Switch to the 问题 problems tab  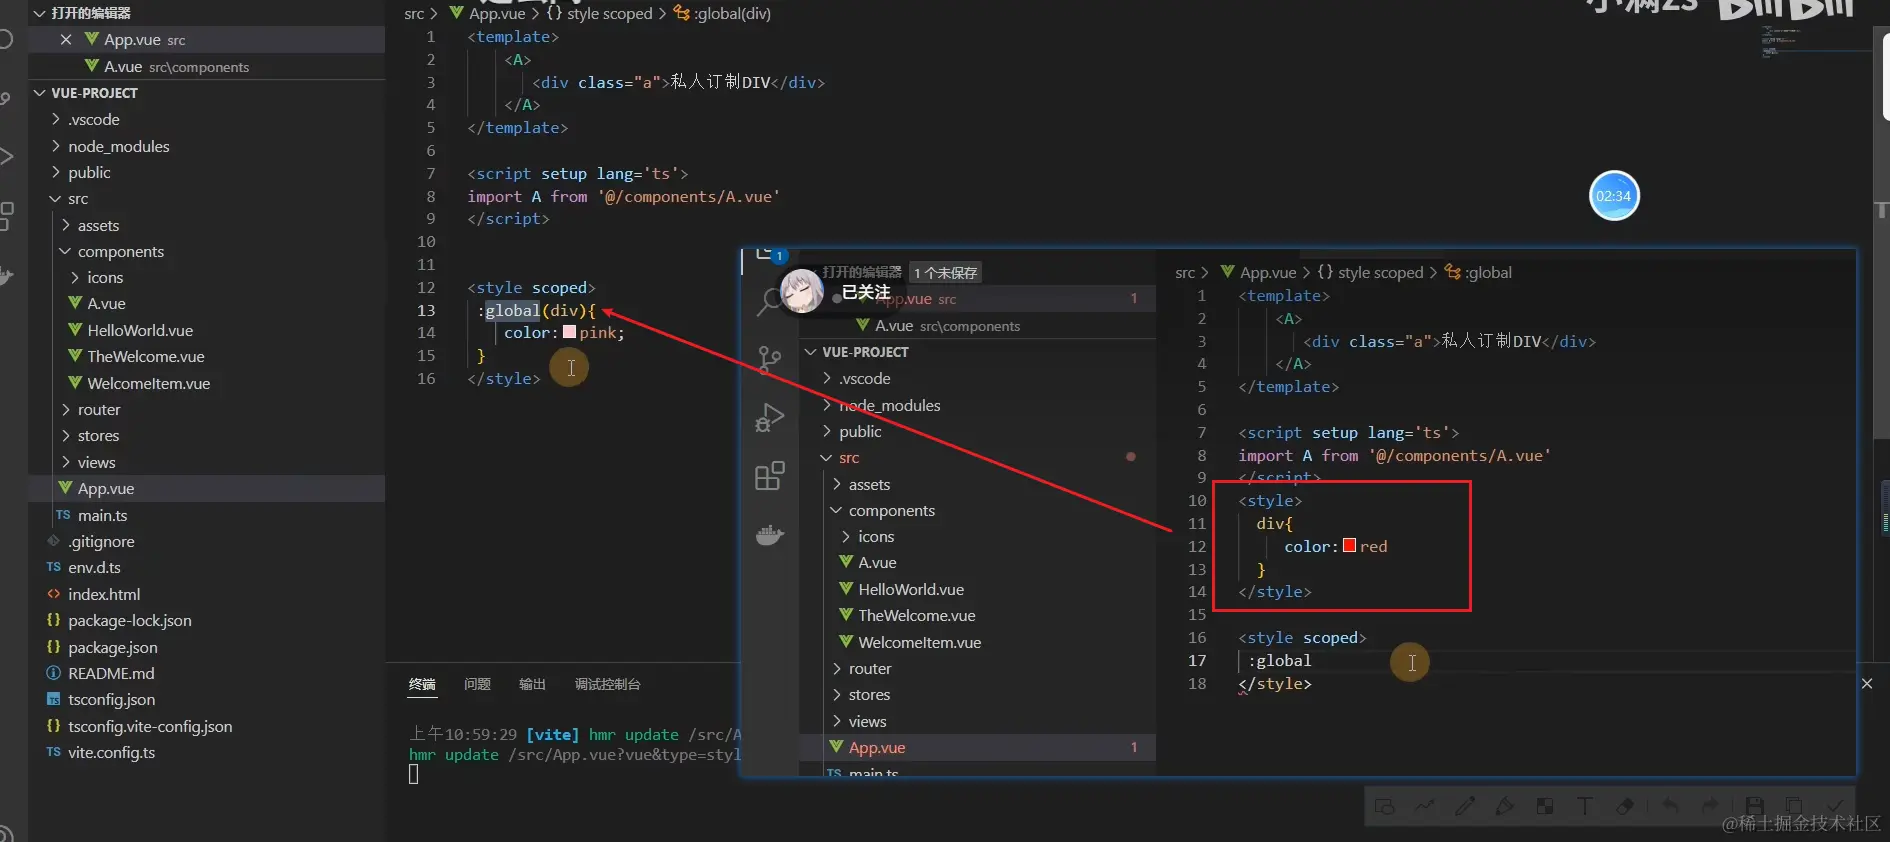(477, 684)
